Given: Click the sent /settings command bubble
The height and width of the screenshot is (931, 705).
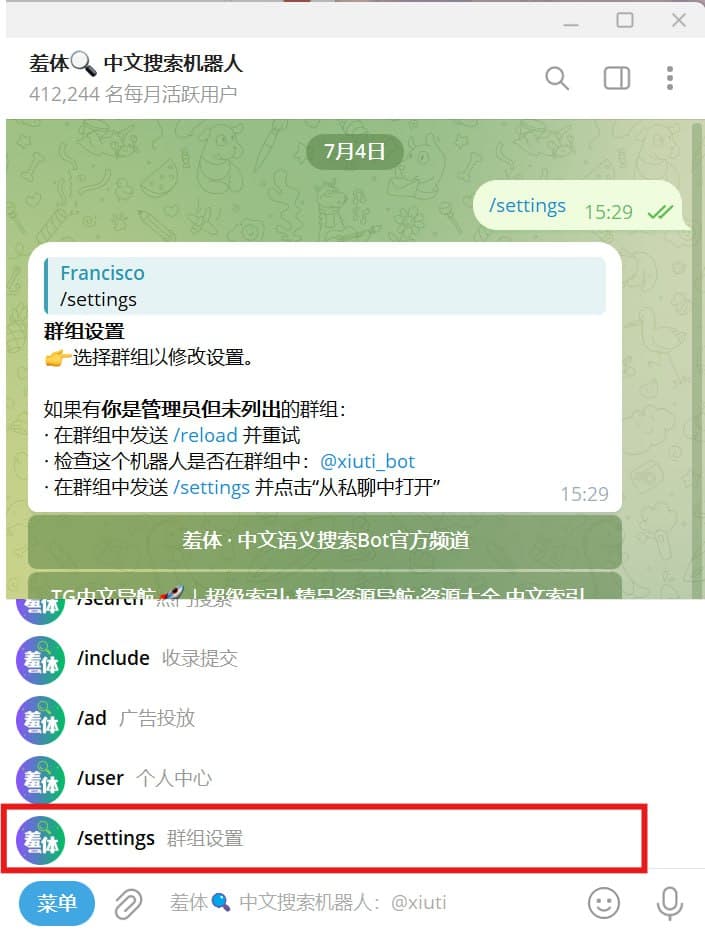Looking at the screenshot, I should pos(581,205).
